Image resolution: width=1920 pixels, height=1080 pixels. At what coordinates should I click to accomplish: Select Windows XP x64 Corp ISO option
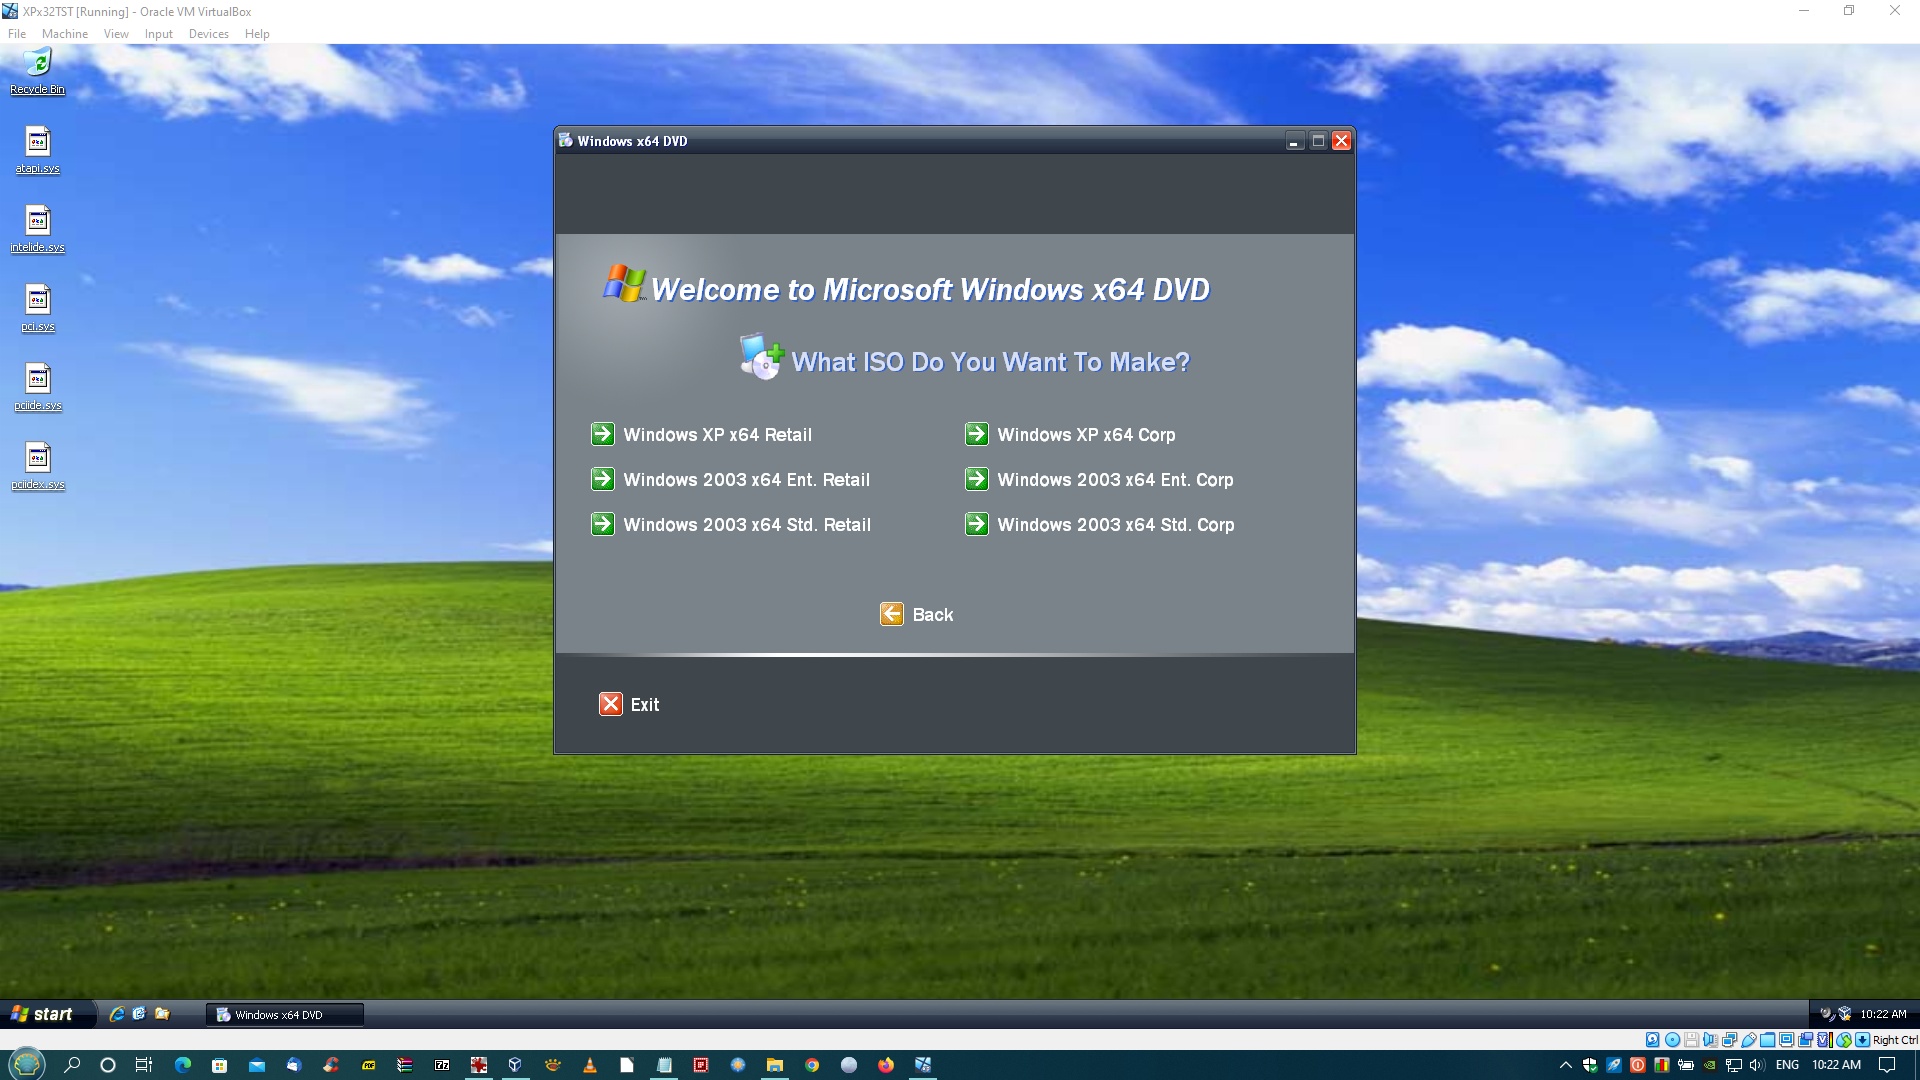coord(1086,435)
